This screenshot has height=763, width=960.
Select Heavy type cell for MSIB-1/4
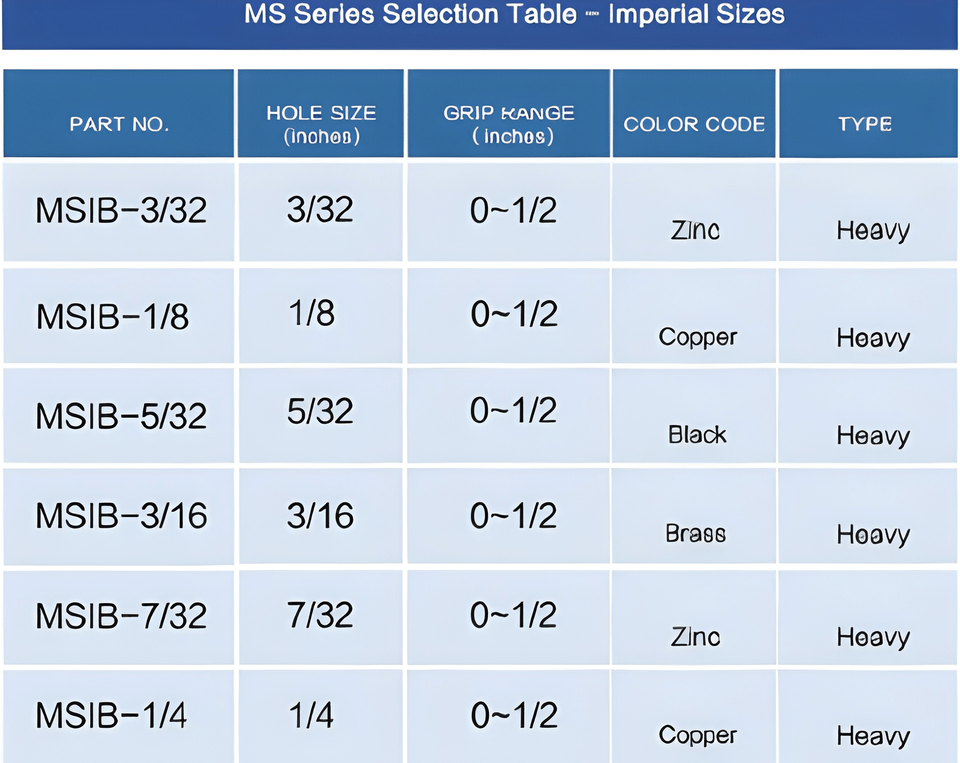click(873, 735)
